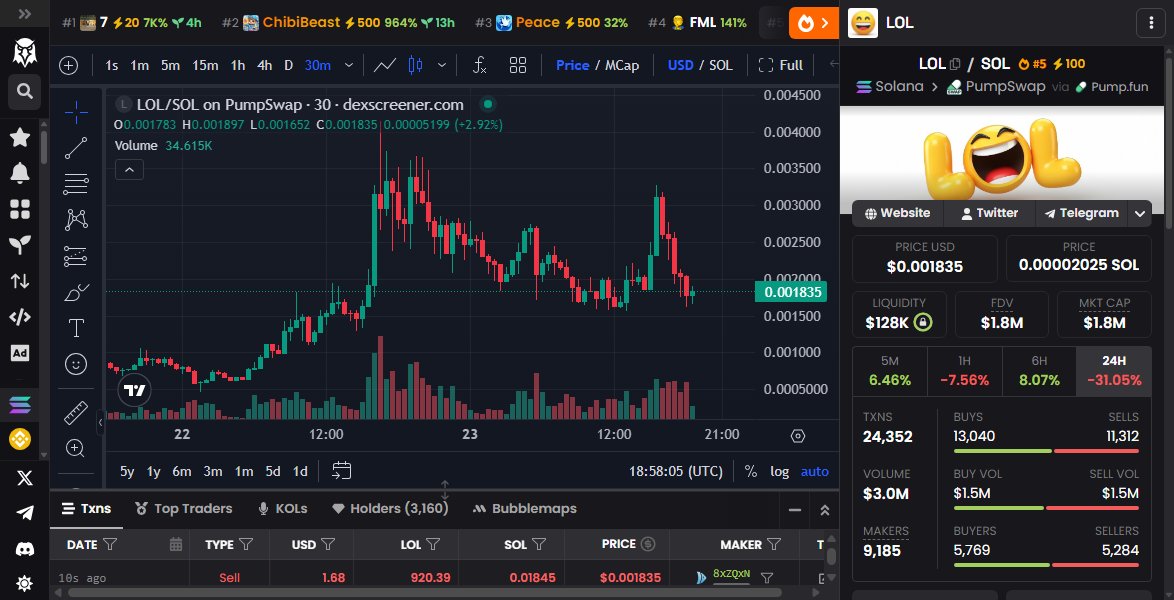1174x600 pixels.
Task: Select the trend line drawing tool
Action: point(76,148)
